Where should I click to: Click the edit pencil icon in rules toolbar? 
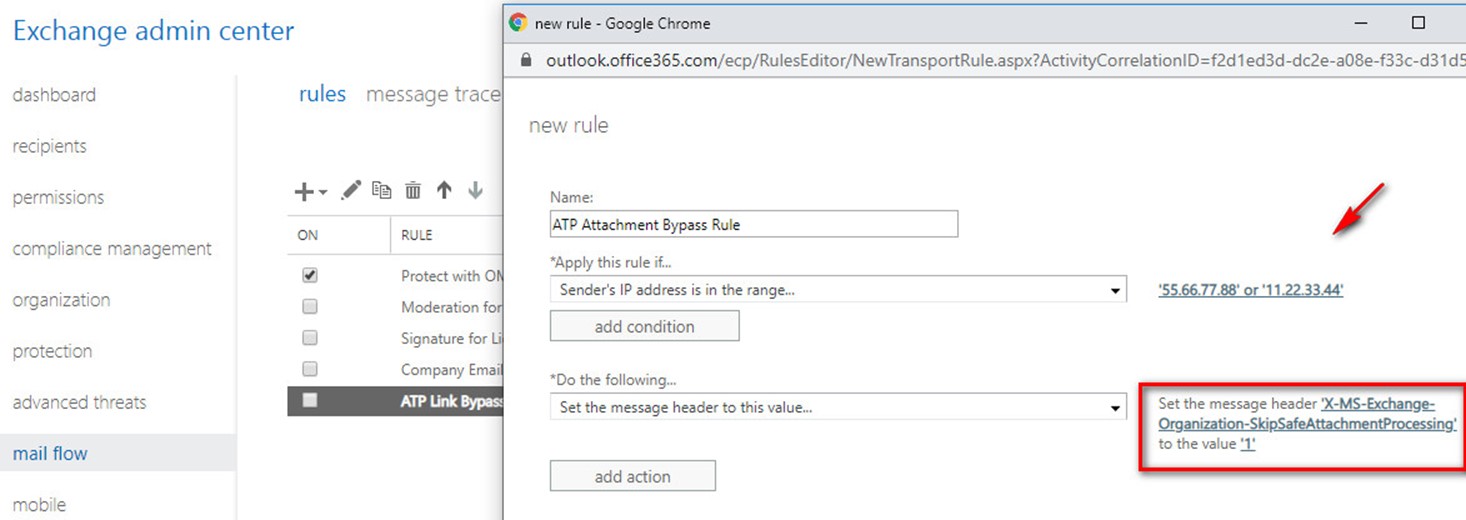[351, 190]
